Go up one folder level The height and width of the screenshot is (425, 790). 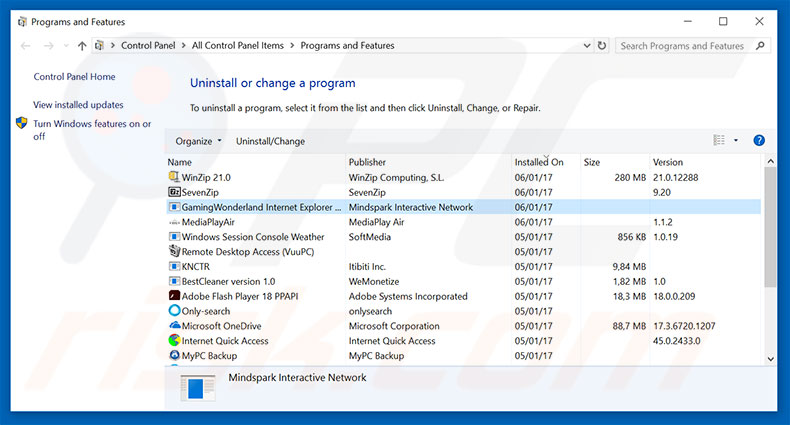(x=82, y=46)
